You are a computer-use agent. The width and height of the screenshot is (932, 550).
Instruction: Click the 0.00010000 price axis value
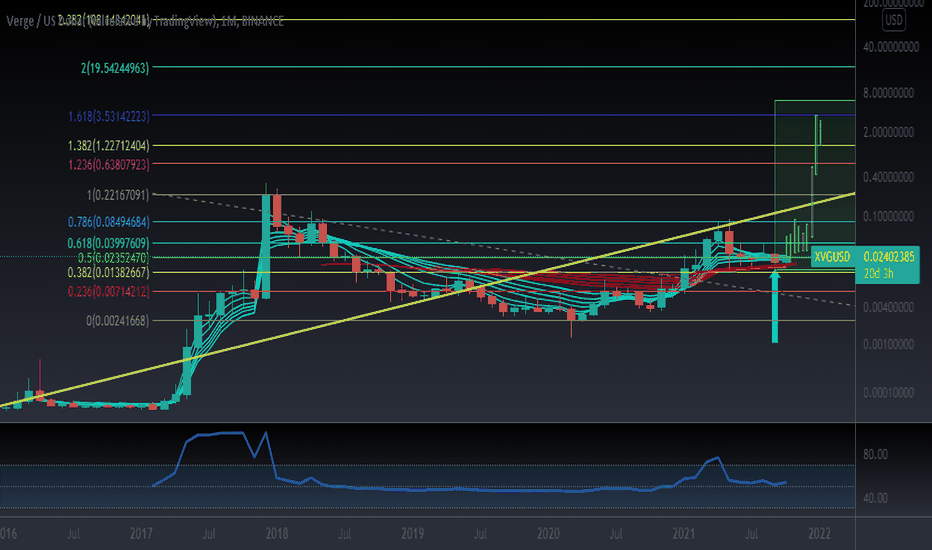(x=889, y=393)
